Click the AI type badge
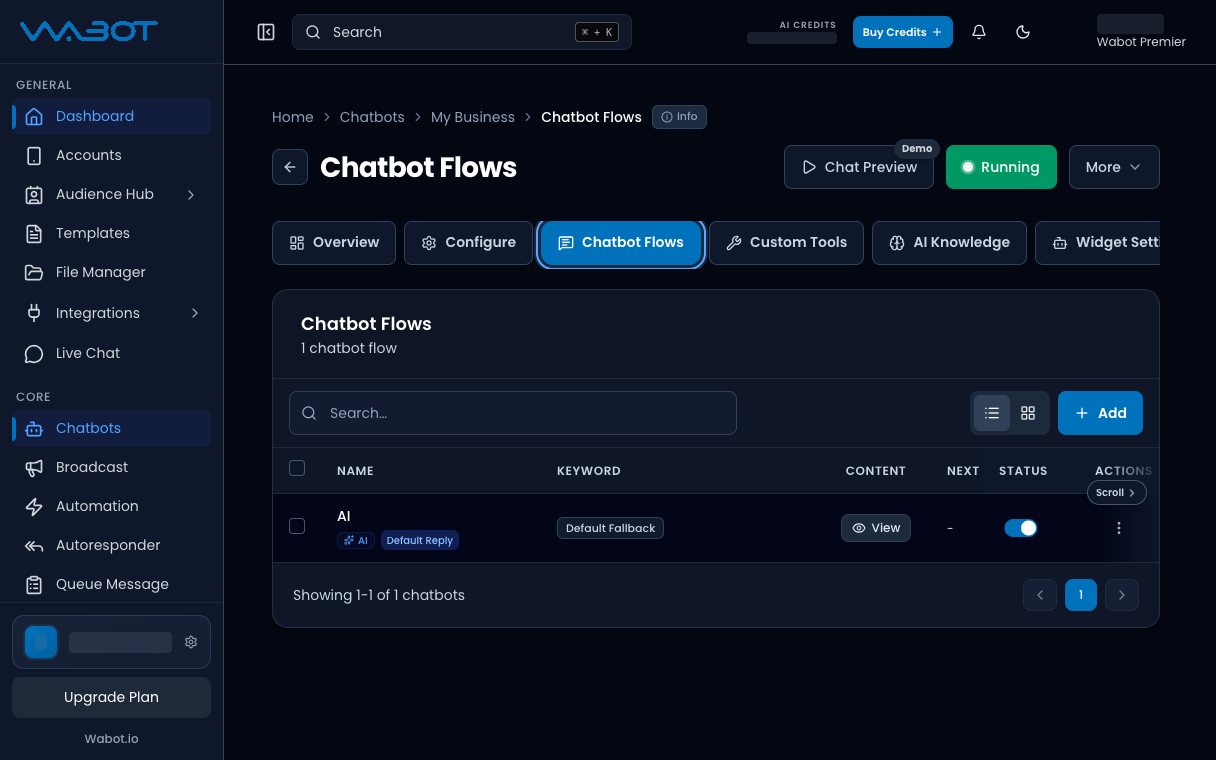This screenshot has height=760, width=1216. tap(356, 540)
